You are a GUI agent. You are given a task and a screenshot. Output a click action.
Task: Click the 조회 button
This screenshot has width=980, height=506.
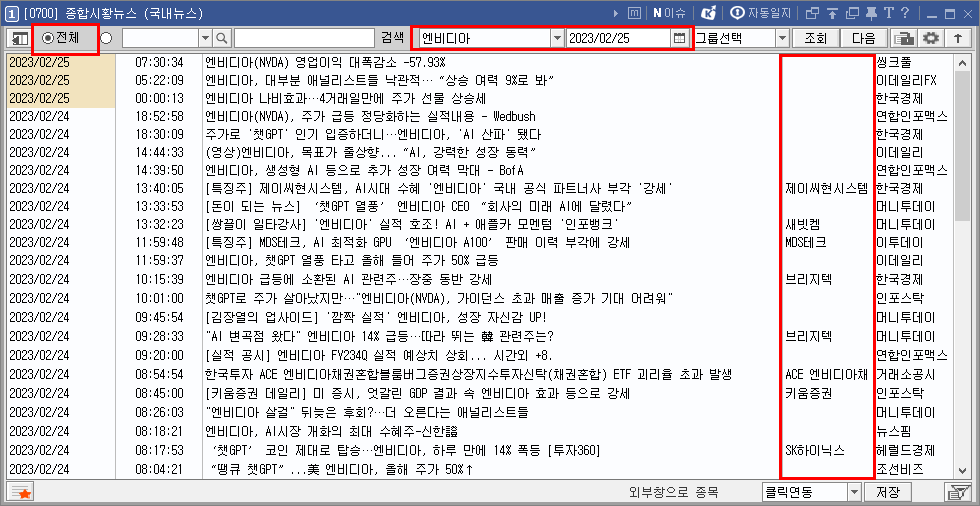[x=815, y=38]
